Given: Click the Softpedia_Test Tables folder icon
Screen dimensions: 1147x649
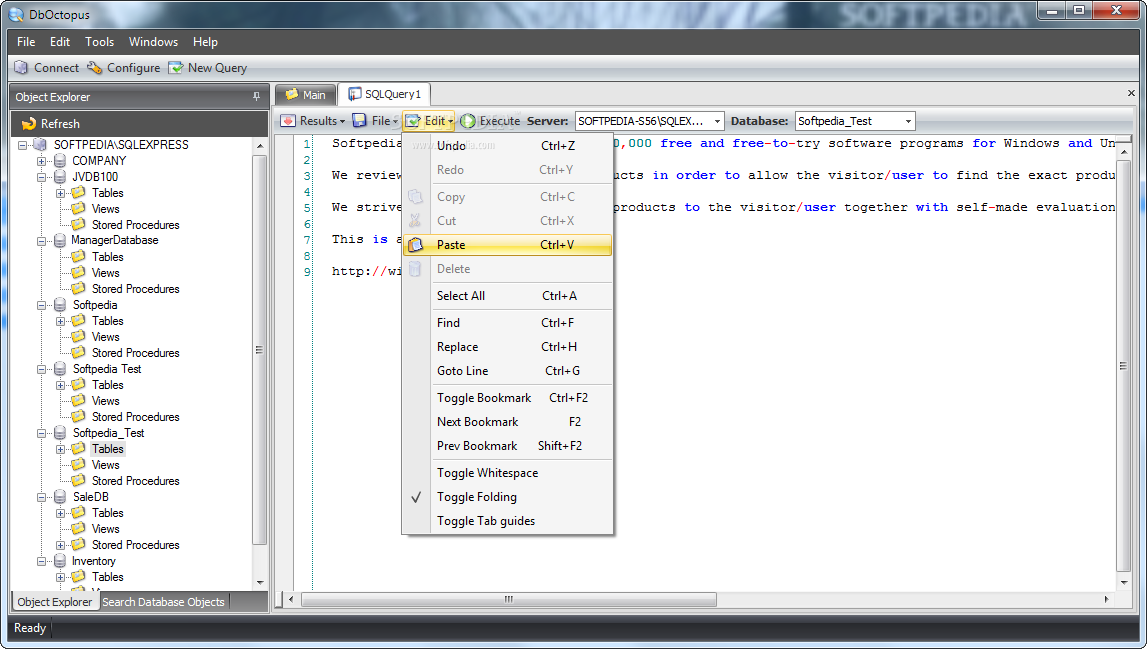Looking at the screenshot, I should pos(78,449).
